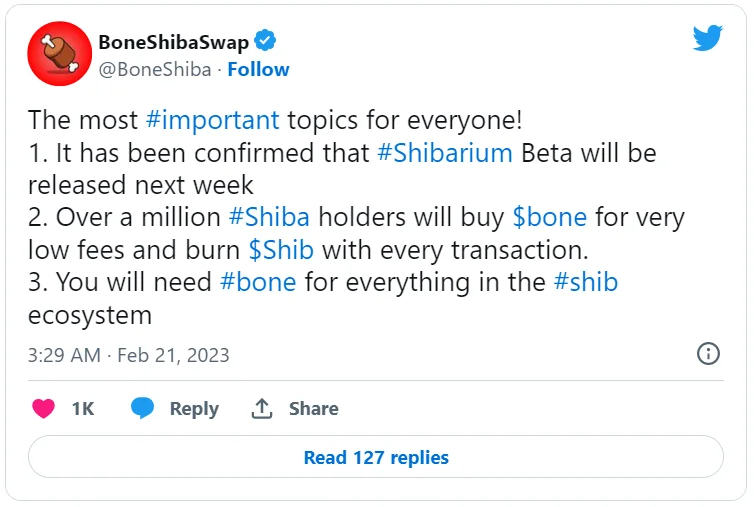The height and width of the screenshot is (507, 754).
Task: Click the share upload arrow icon
Action: tap(262, 408)
